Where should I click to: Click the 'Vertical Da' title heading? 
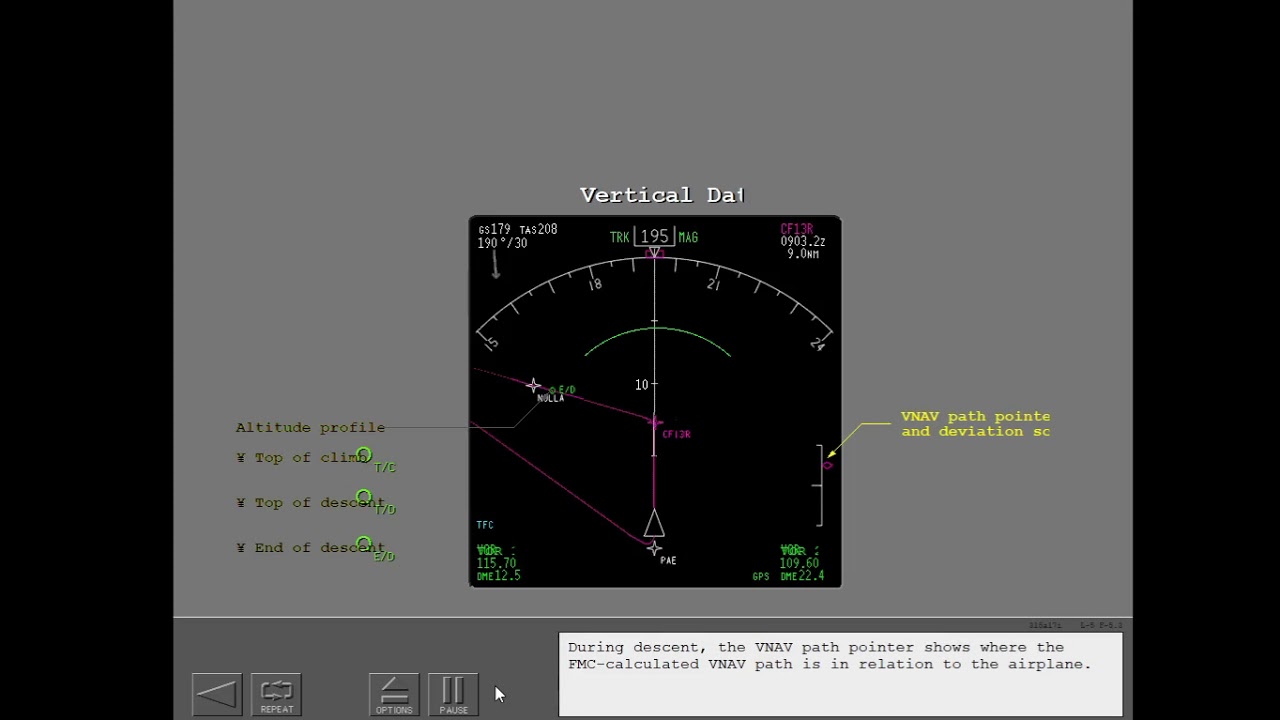click(x=662, y=195)
